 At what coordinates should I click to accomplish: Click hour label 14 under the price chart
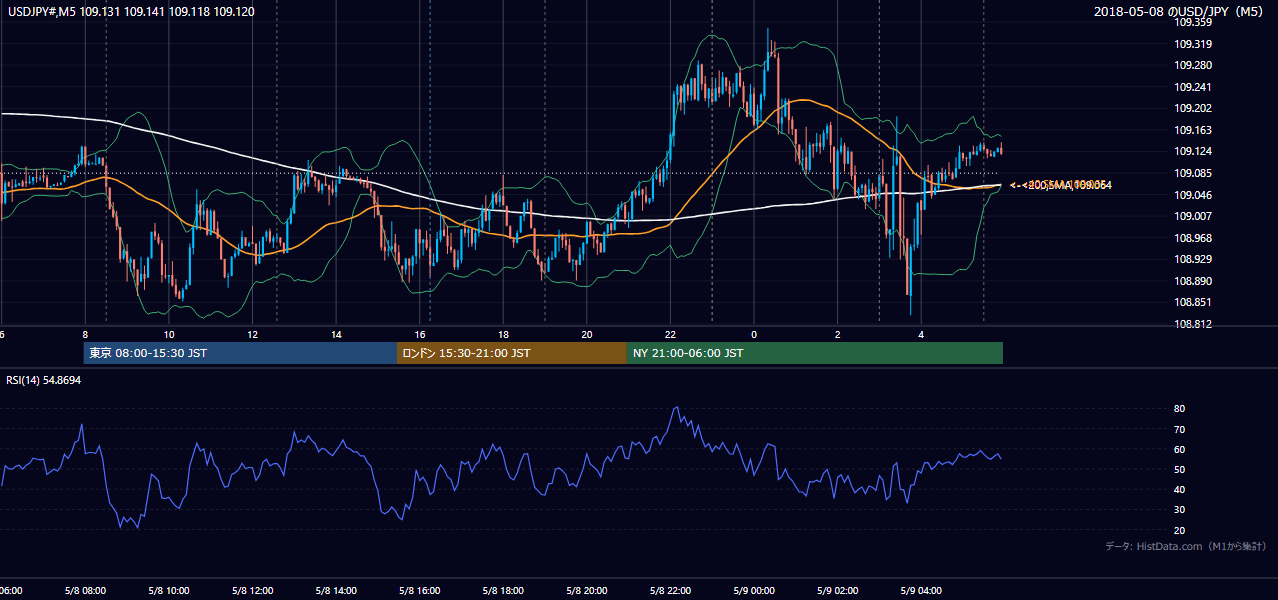(337, 335)
